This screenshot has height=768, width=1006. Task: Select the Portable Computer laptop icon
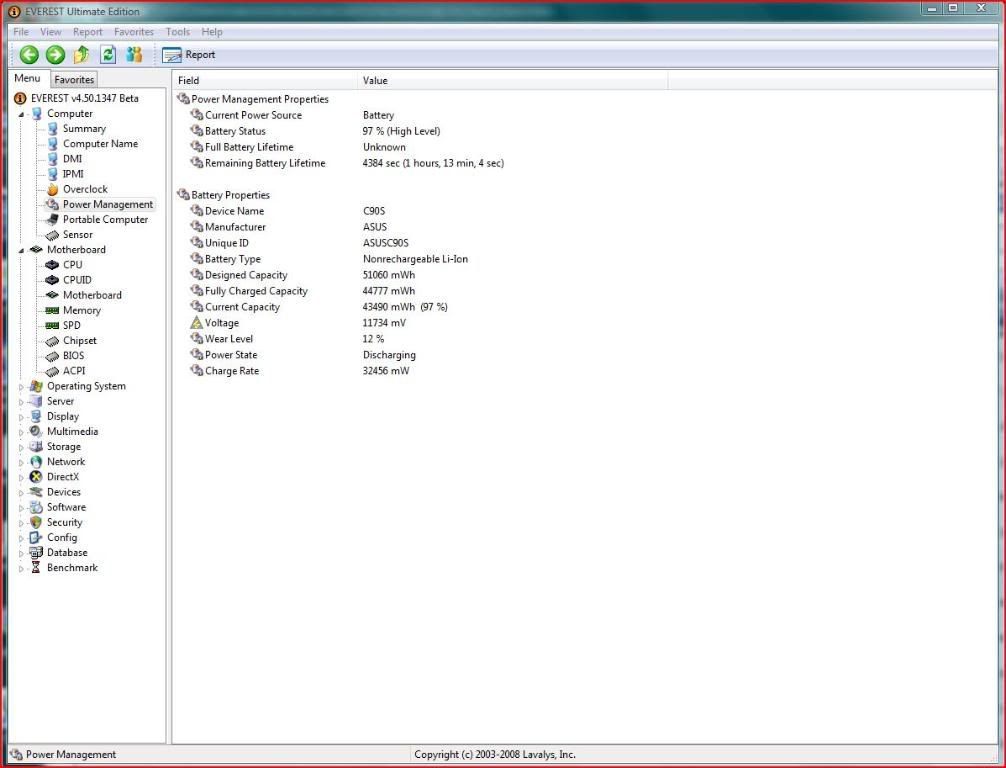[53, 219]
